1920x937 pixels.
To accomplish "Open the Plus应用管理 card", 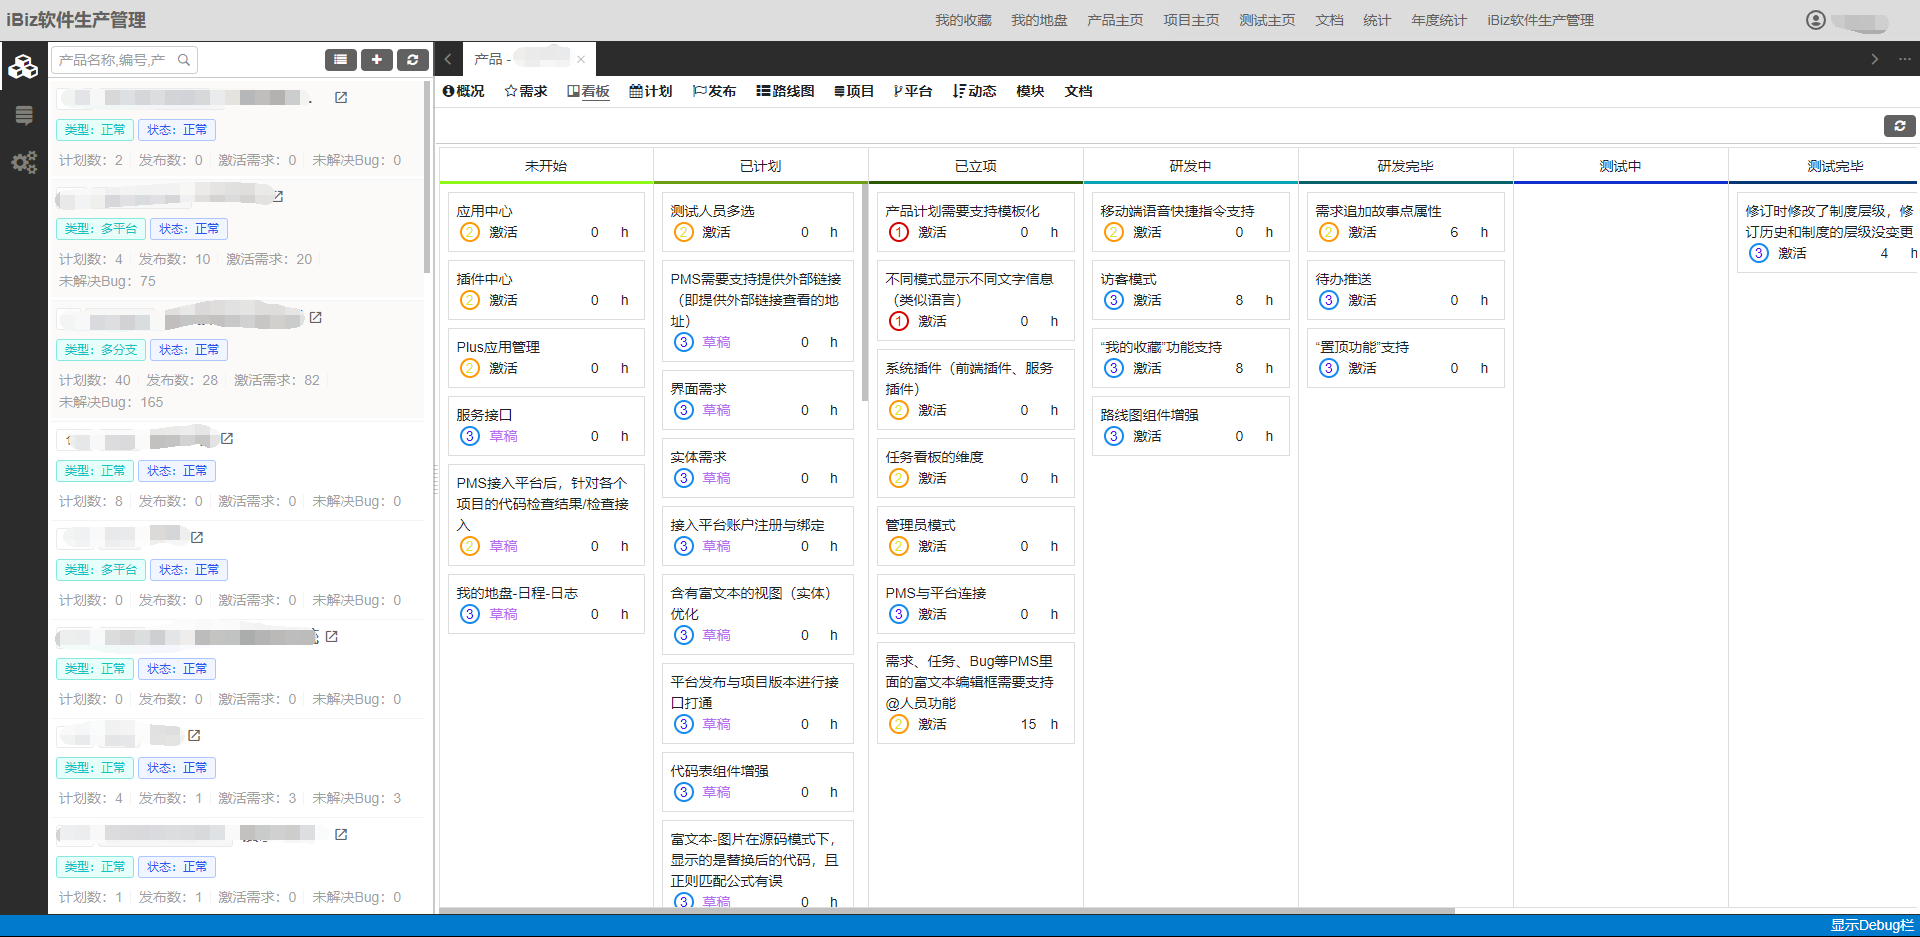I will [546, 358].
